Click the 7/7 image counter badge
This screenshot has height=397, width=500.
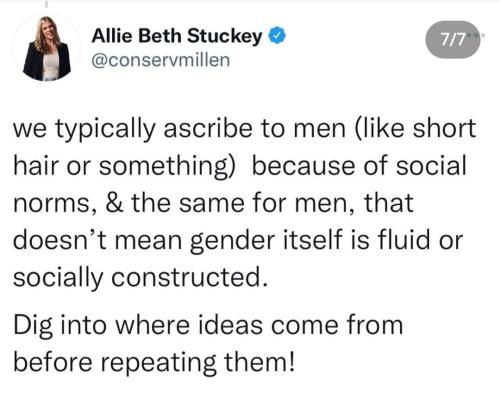452,40
